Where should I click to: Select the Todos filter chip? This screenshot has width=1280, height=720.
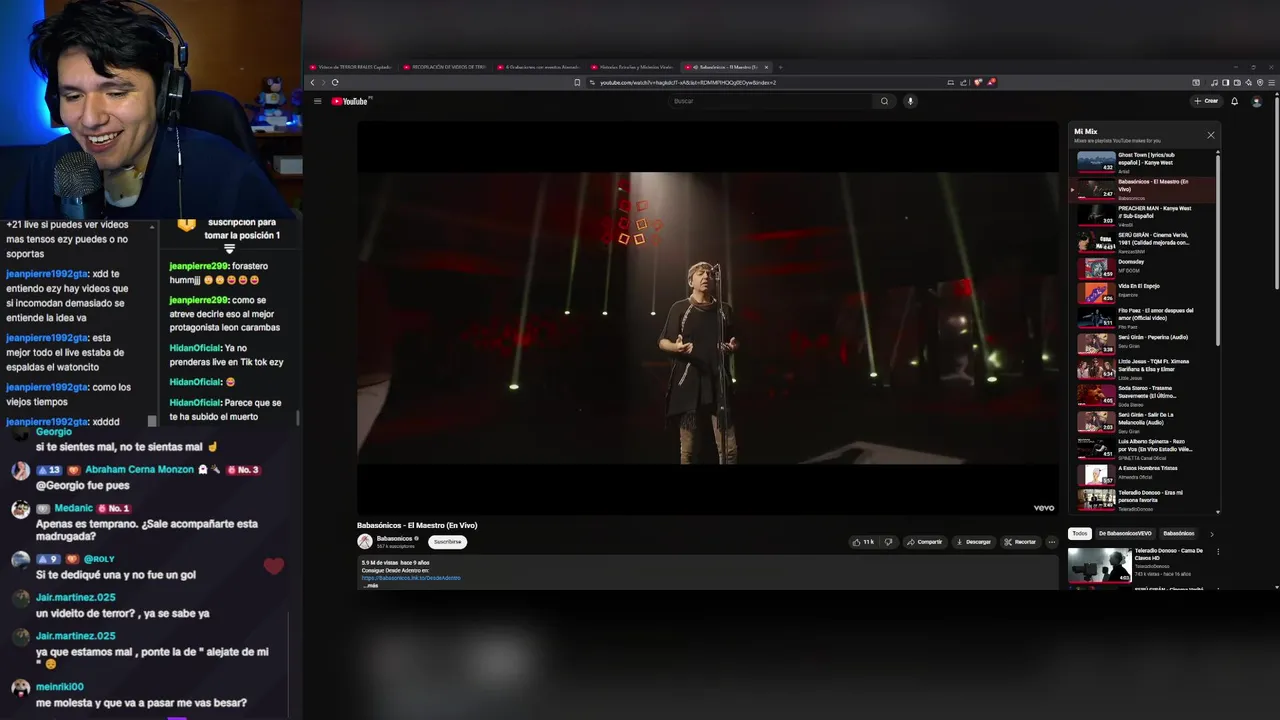[x=1079, y=534]
